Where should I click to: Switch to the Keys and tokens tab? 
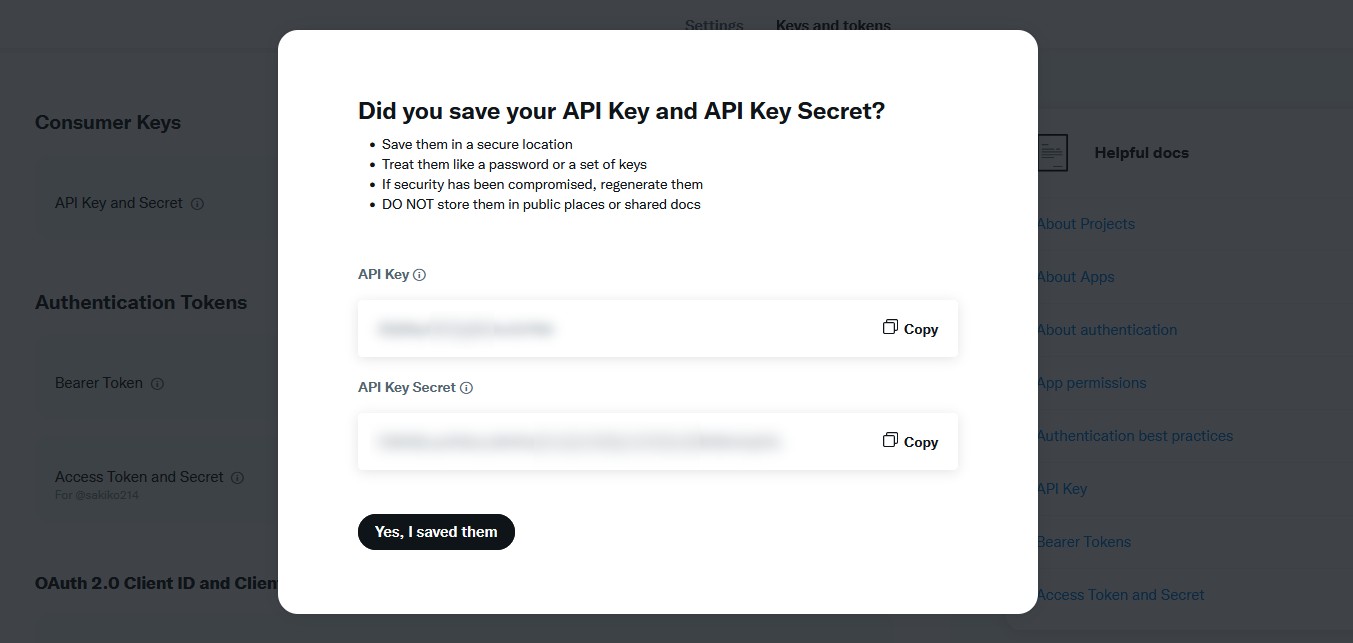833,25
